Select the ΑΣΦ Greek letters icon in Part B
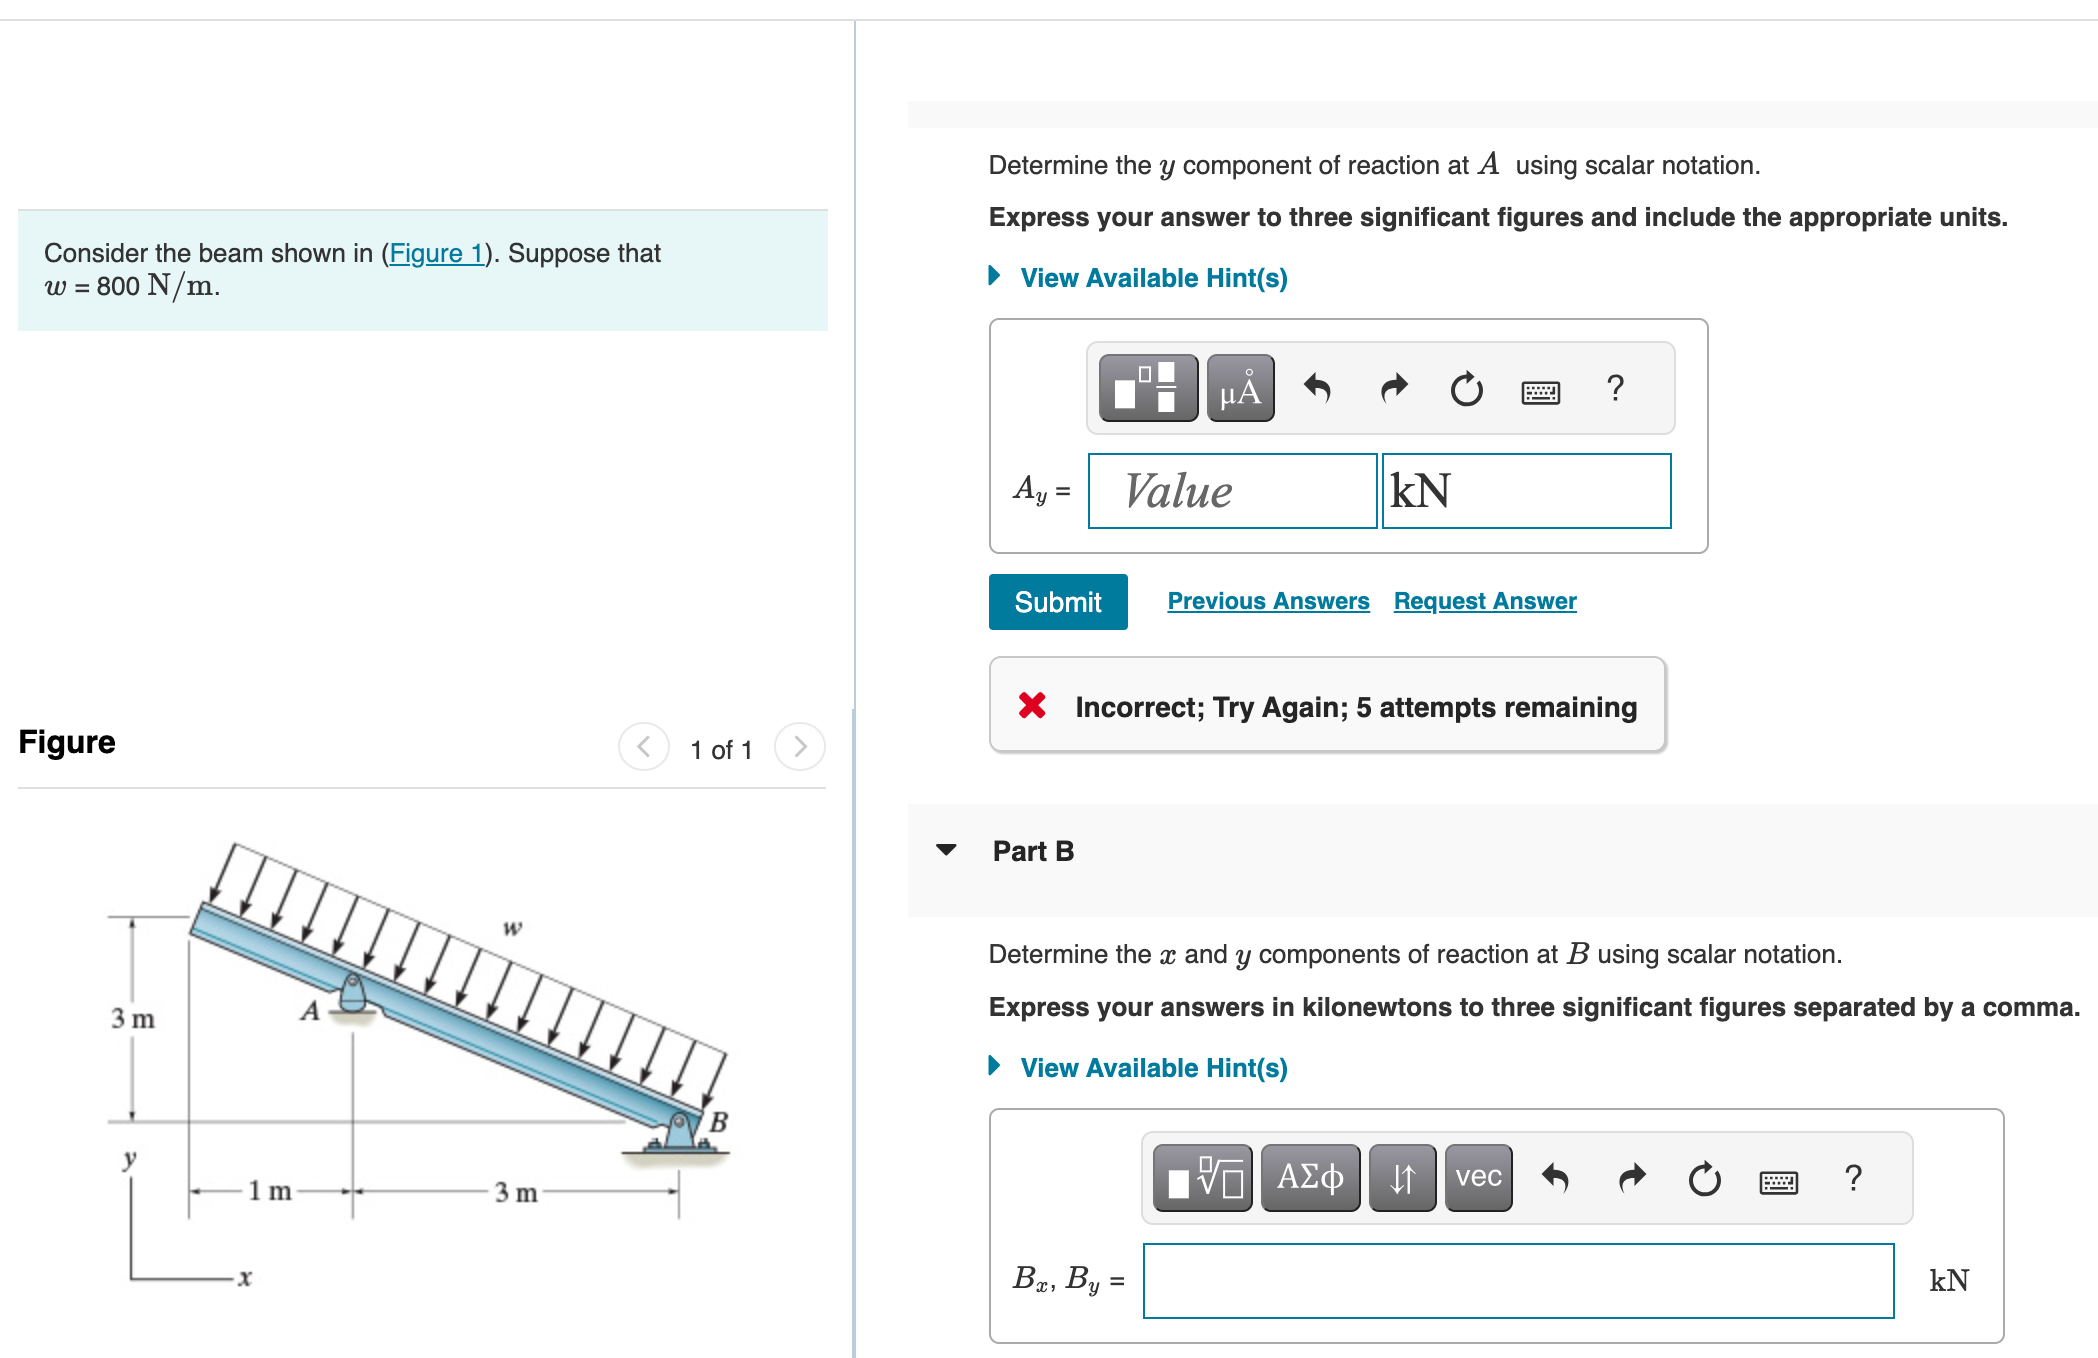Viewport: 2098px width, 1358px height. point(1310,1177)
